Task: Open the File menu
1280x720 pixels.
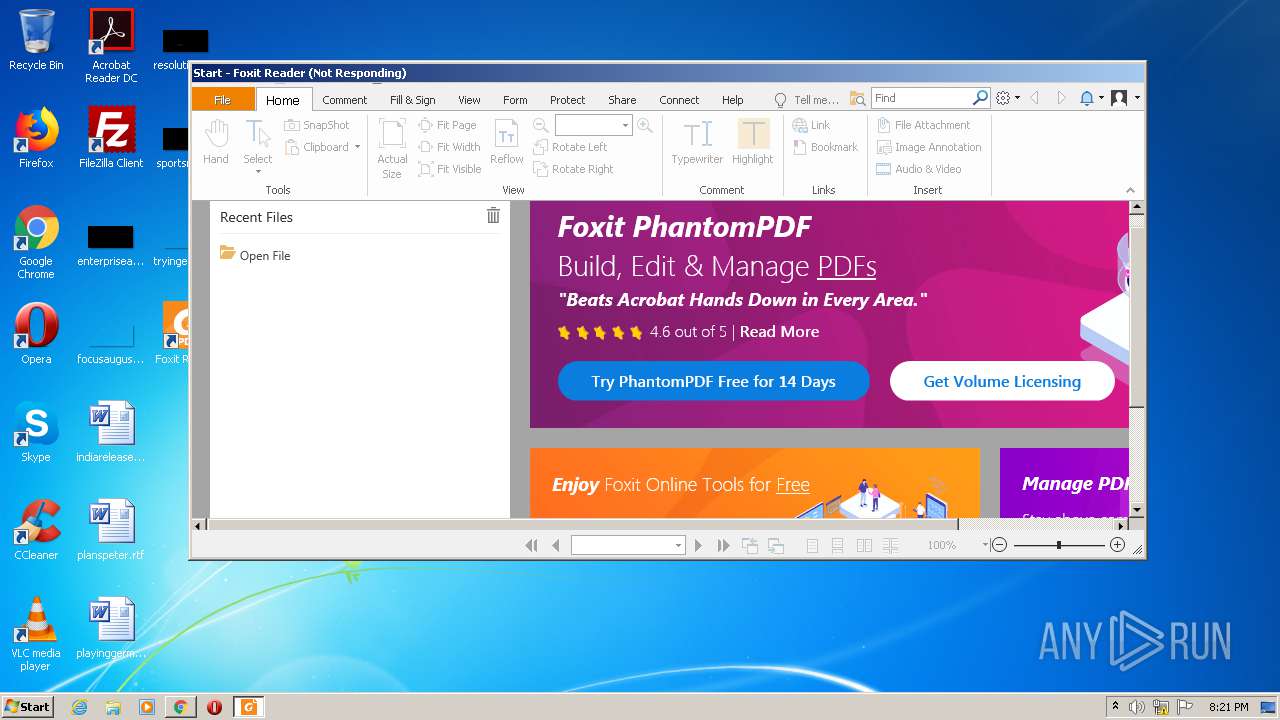Action: (222, 99)
